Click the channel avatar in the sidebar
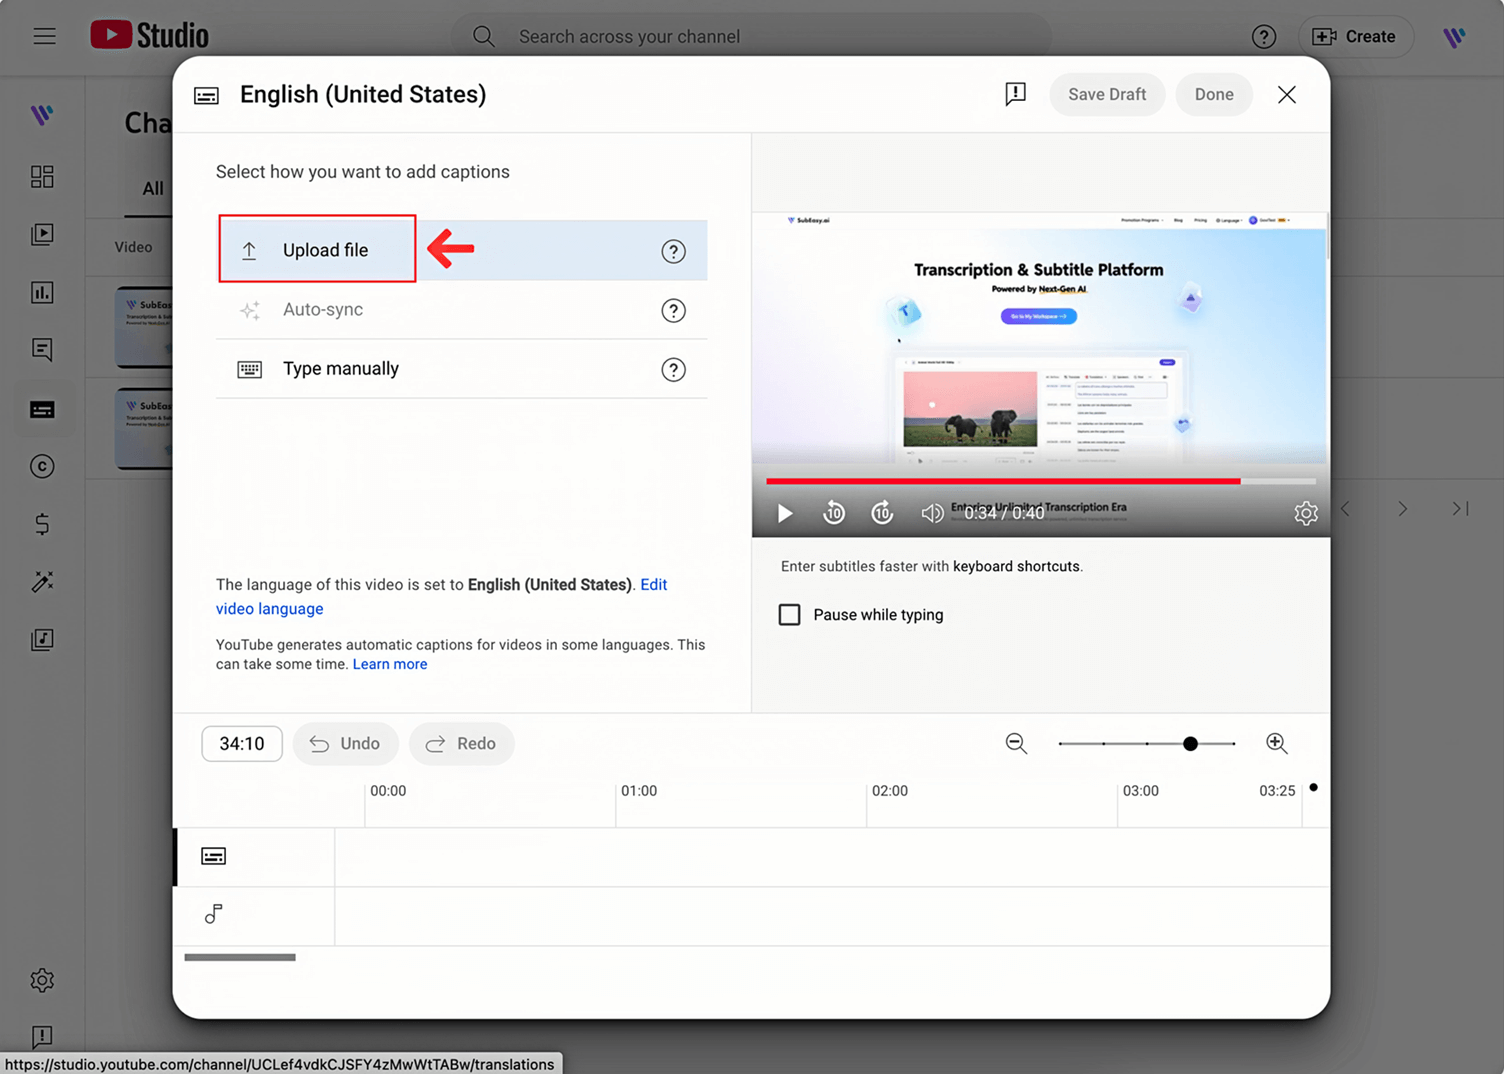 (42, 115)
